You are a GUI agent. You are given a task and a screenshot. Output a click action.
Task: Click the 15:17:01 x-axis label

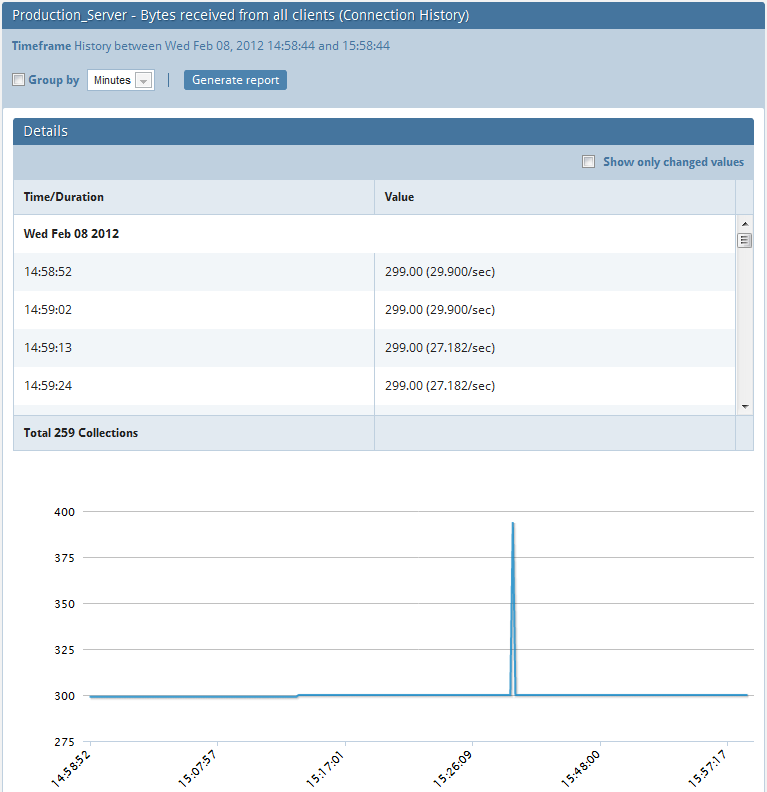[325, 768]
